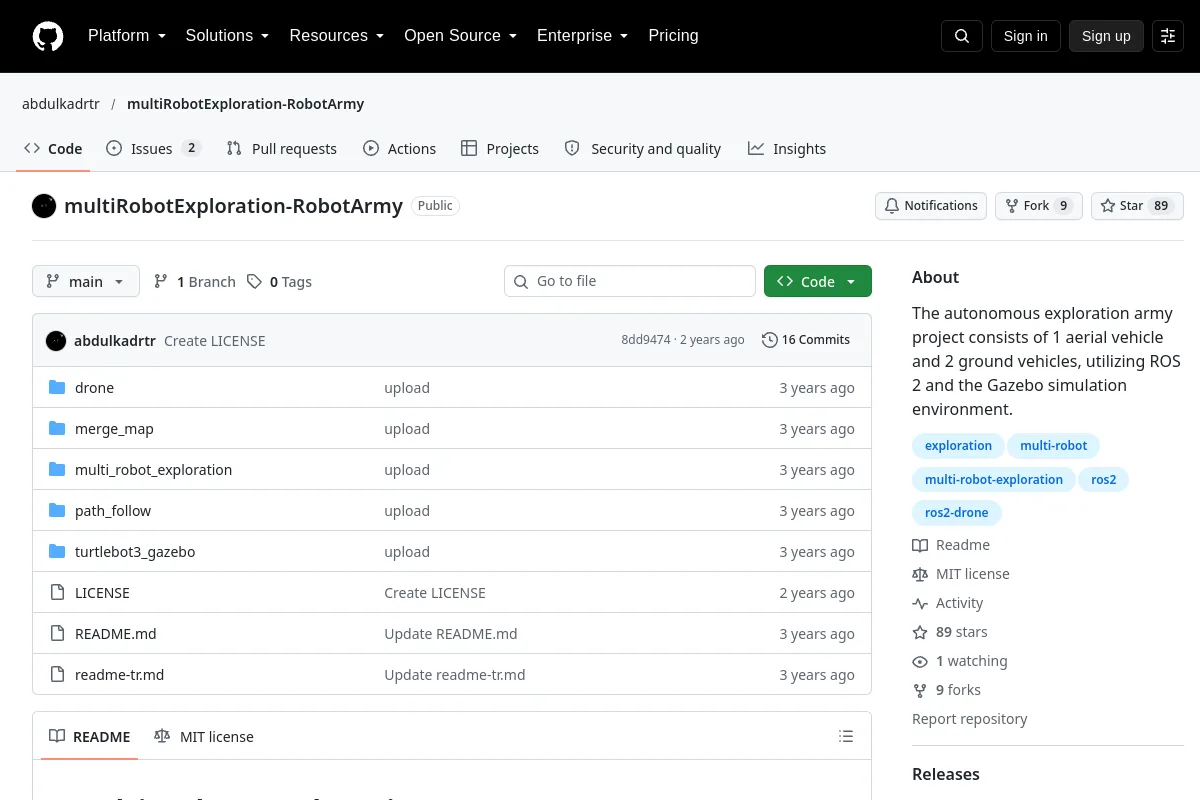Click the LICENSE file icon
This screenshot has width=1200, height=800.
57,593
